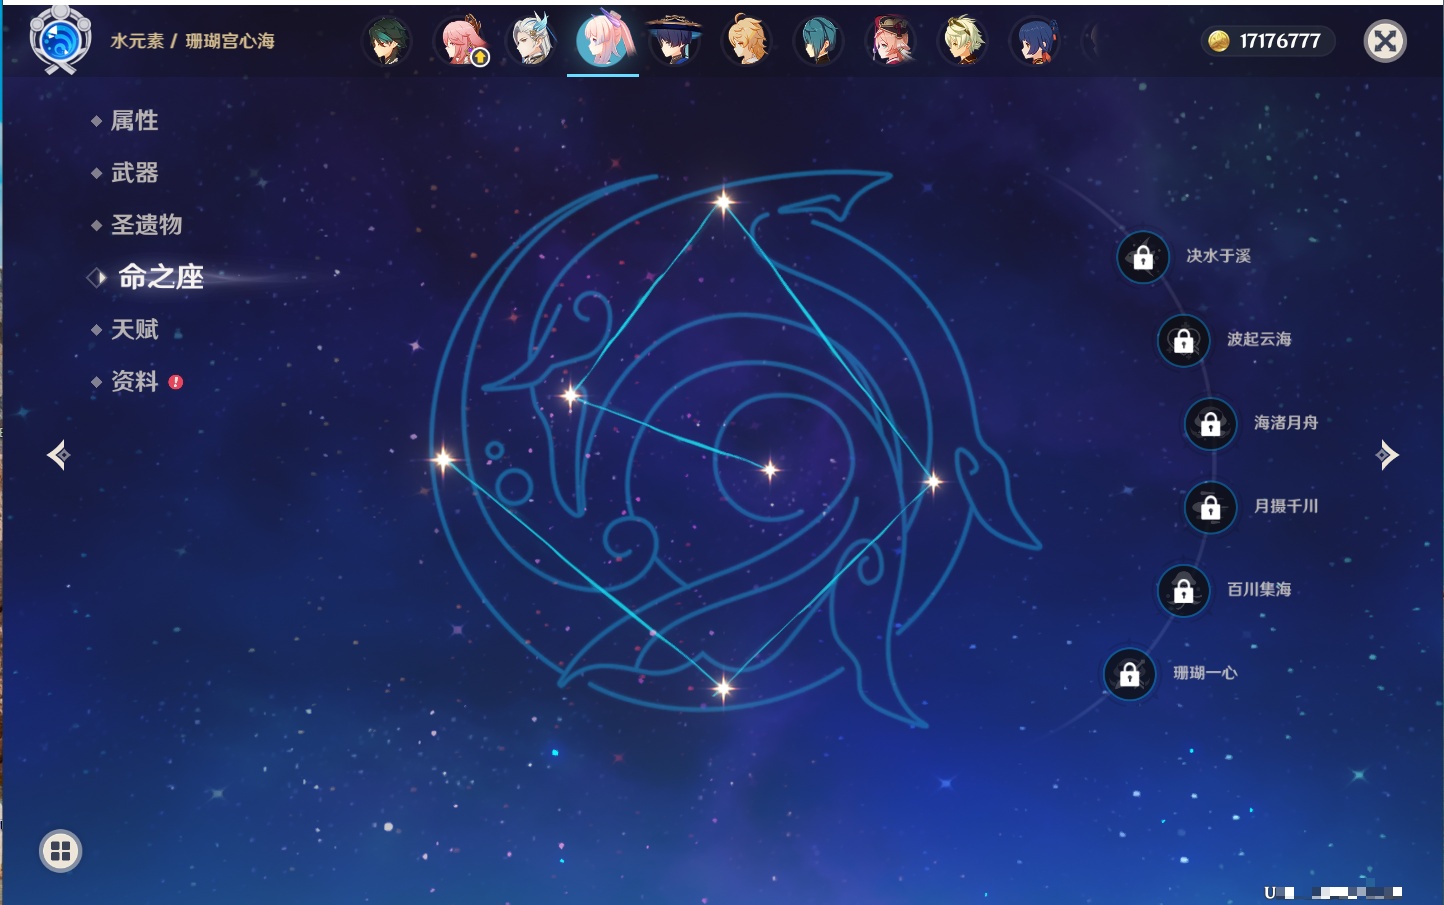Select the teal-haired character avatar
Screen dimensions: 1444x905
(x=819, y=41)
